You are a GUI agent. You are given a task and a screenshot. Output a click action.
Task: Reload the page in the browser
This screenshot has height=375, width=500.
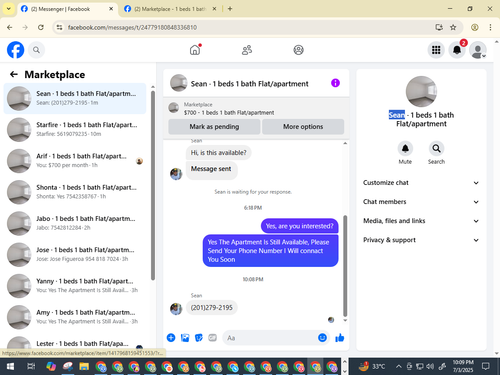pyautogui.click(x=41, y=27)
